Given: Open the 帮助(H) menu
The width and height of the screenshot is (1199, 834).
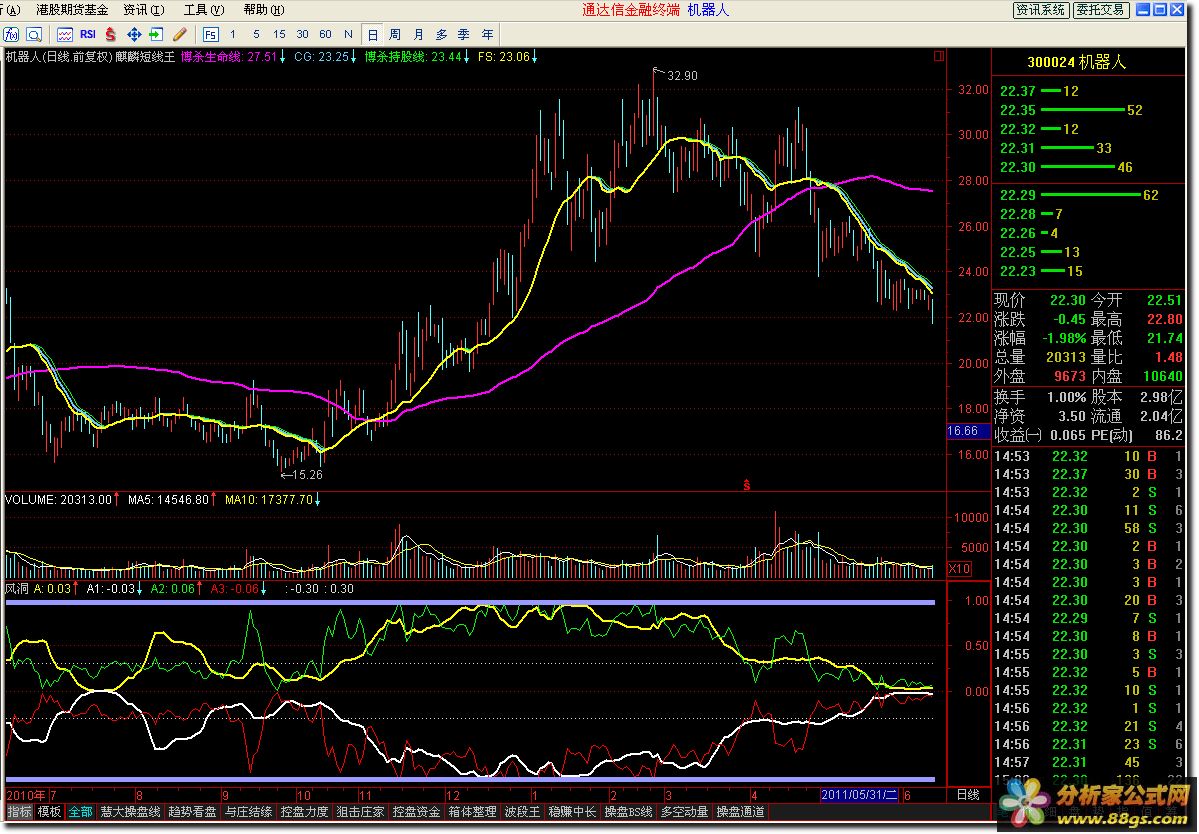Looking at the screenshot, I should (264, 10).
